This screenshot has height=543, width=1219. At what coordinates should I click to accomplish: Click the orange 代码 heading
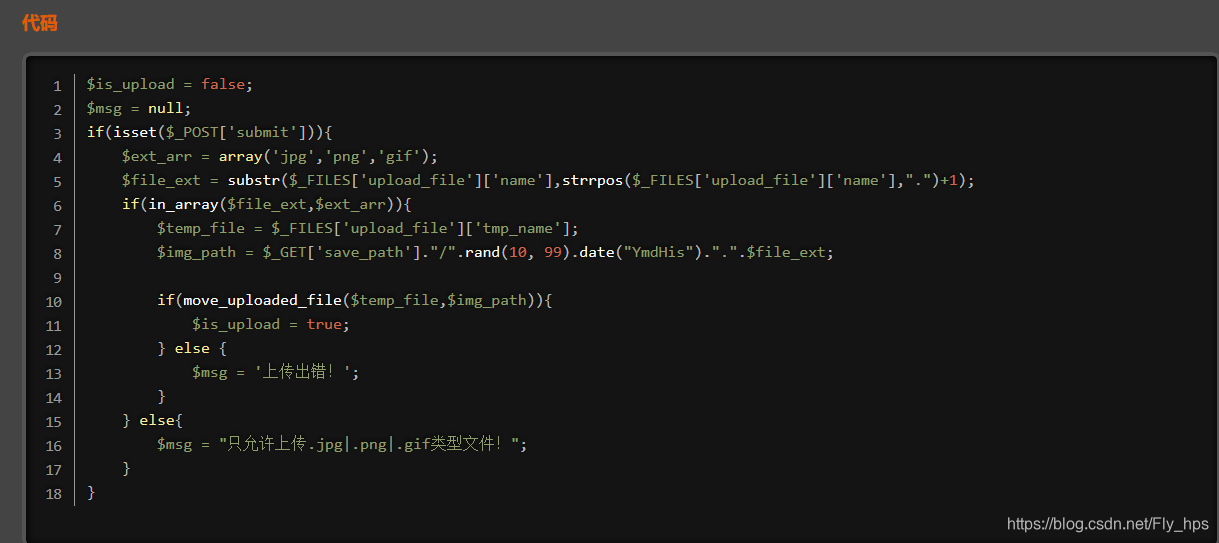(x=40, y=23)
